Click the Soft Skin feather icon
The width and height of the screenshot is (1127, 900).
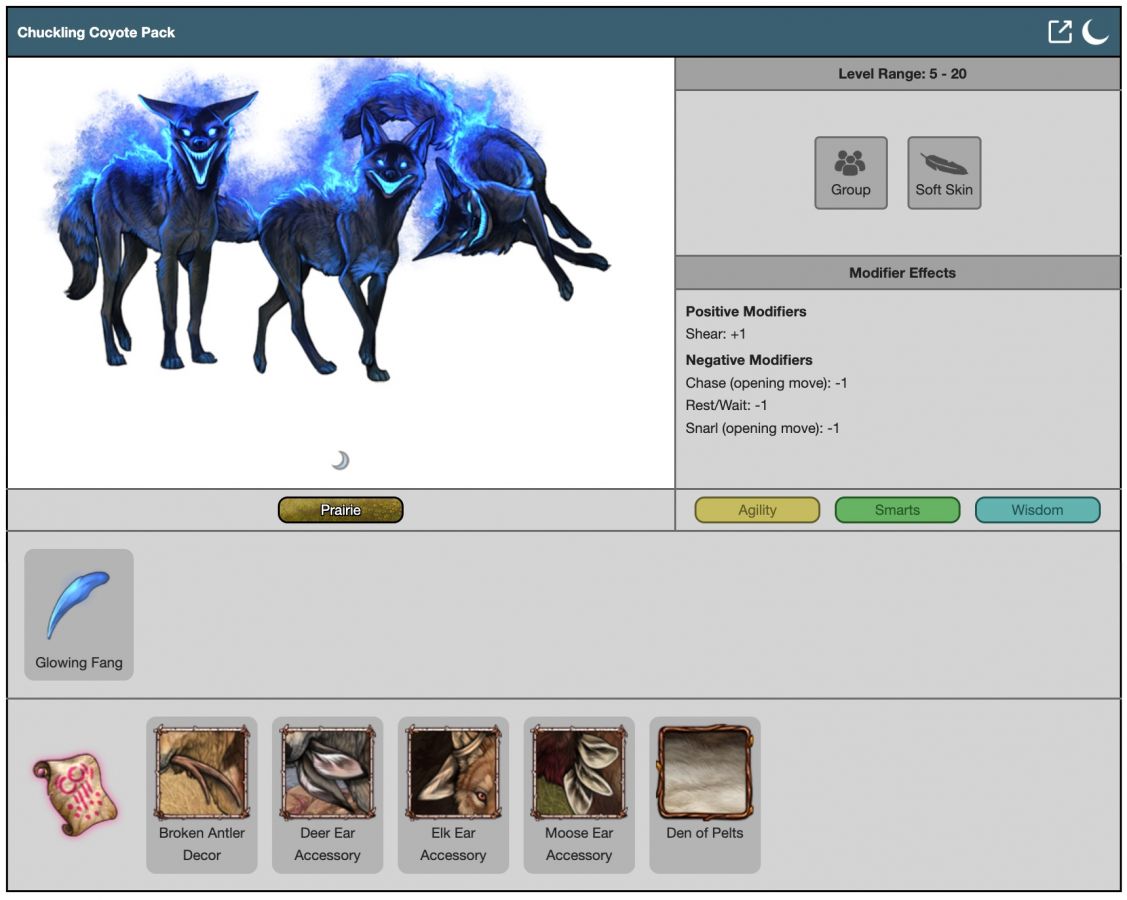pos(943,172)
